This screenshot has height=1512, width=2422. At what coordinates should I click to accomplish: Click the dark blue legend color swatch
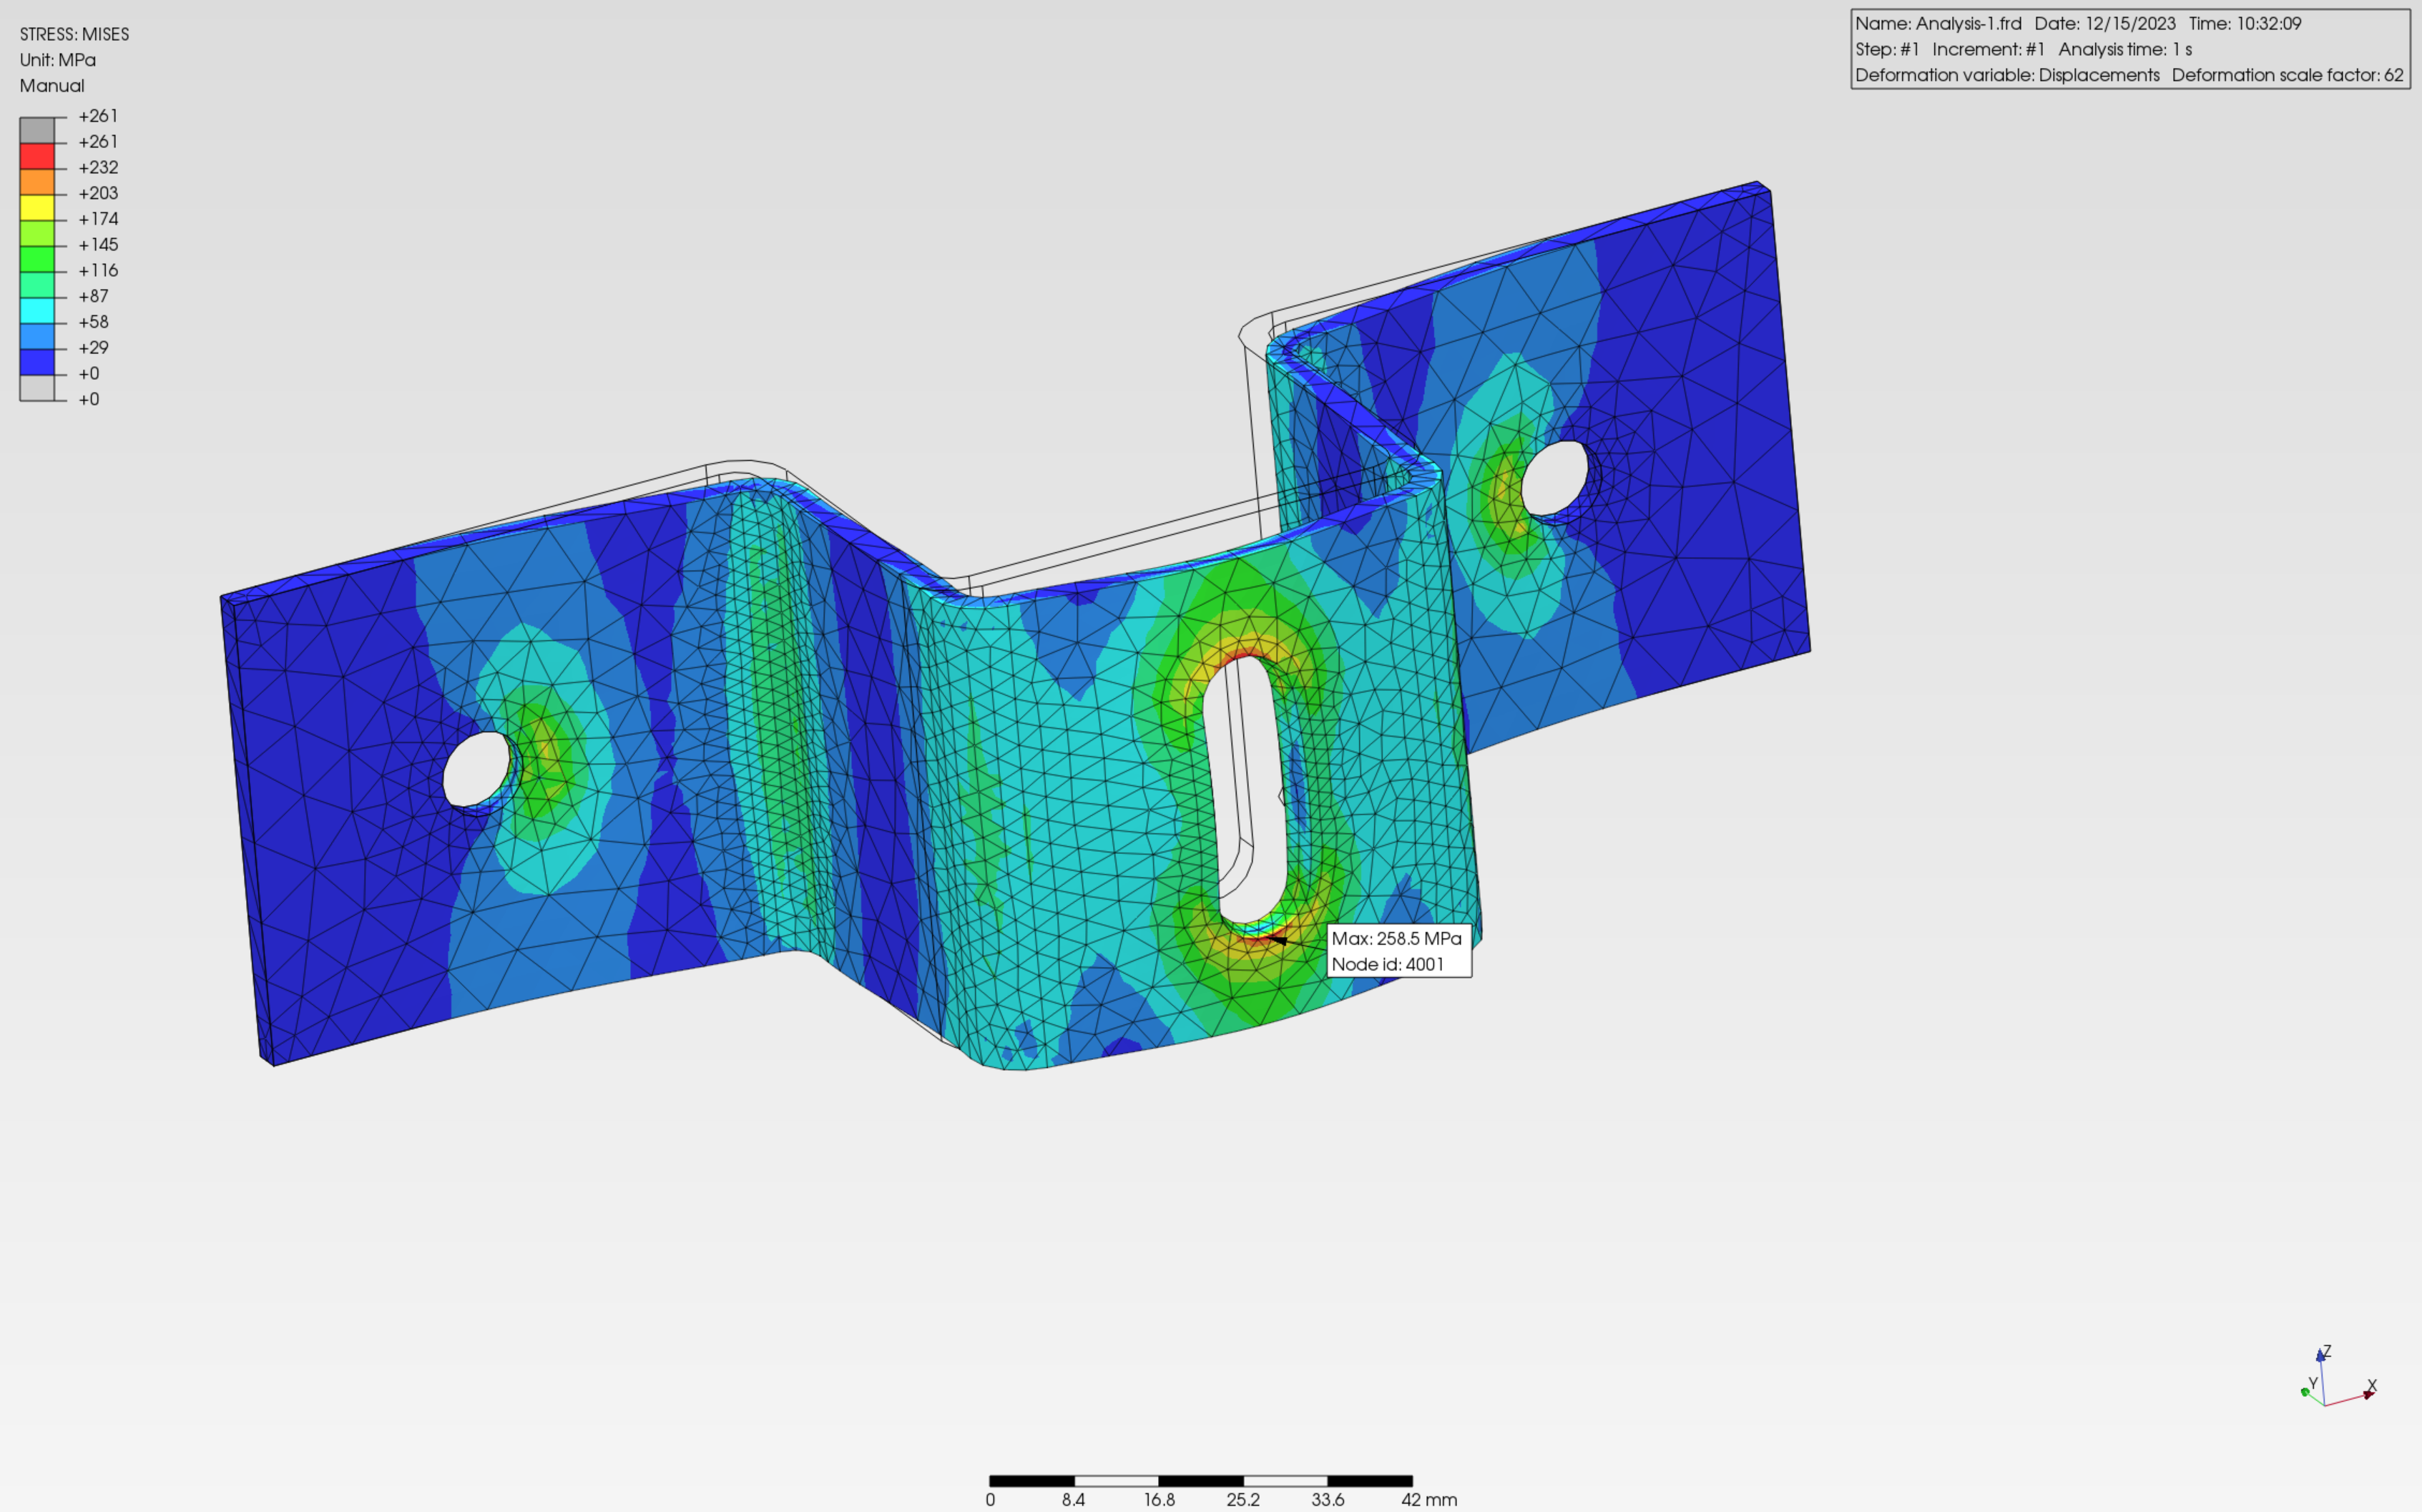pyautogui.click(x=37, y=361)
